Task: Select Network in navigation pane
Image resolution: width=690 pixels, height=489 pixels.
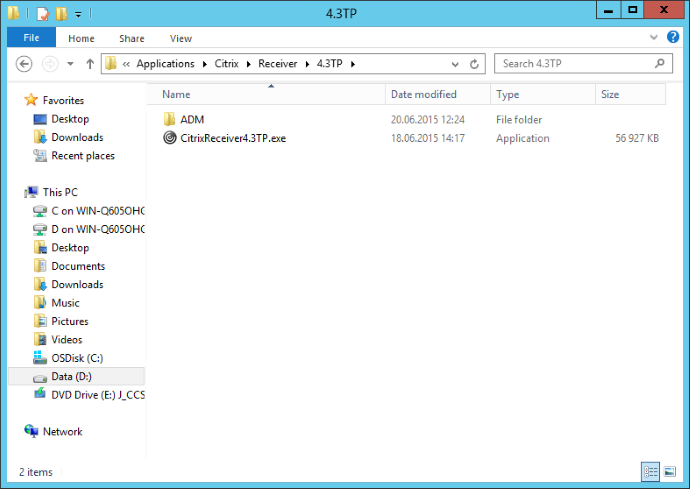Action: click(62, 432)
